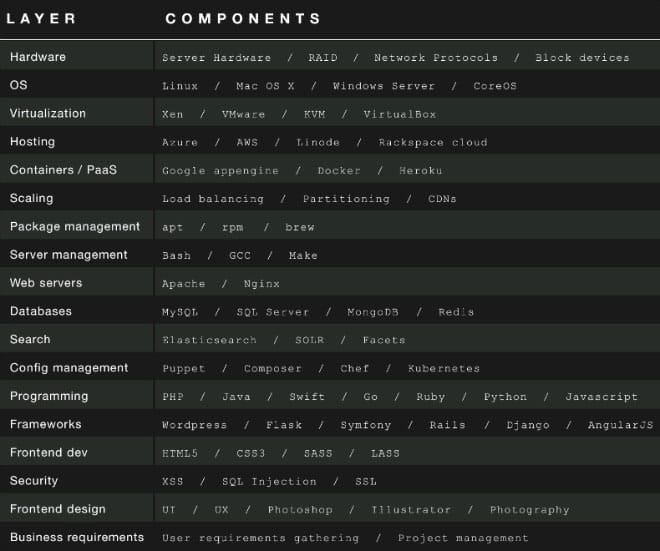Click the Hardware layer label
660x551 pixels.
coord(38,57)
